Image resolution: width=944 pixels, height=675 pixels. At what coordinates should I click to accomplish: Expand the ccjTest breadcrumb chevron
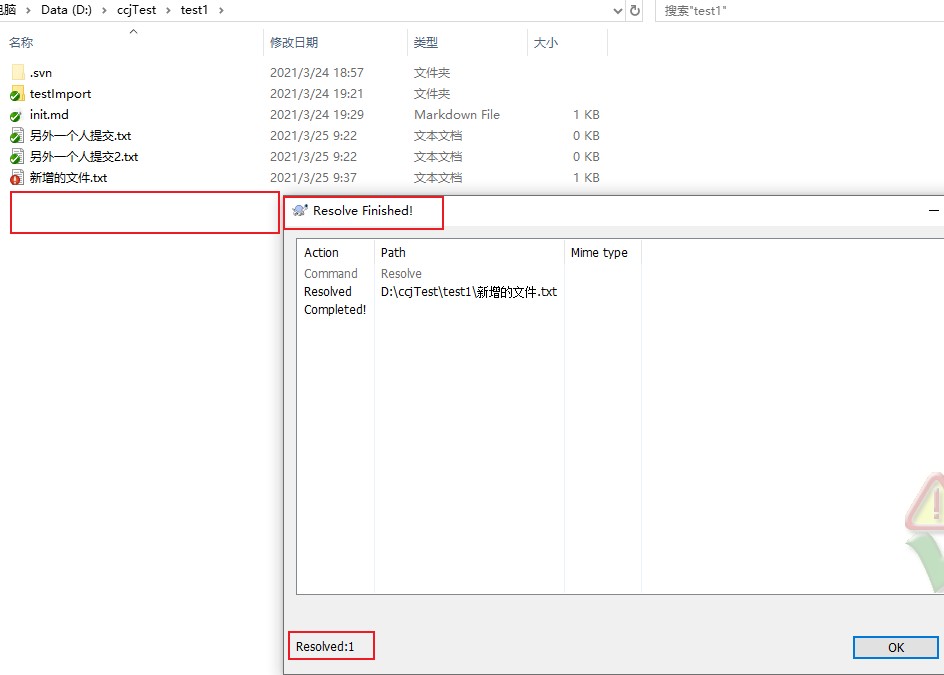point(168,10)
